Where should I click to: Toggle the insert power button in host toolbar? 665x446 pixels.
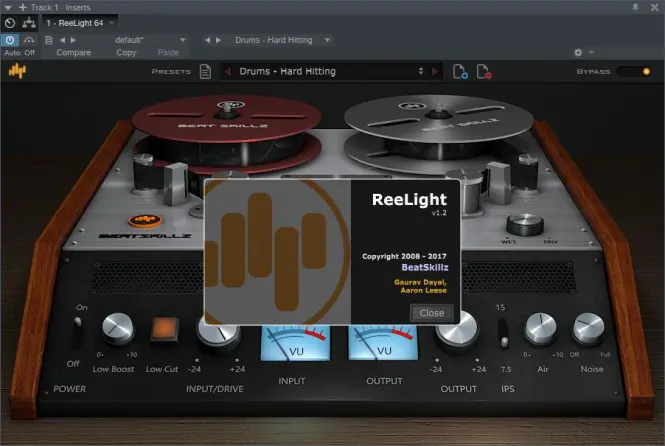9,40
